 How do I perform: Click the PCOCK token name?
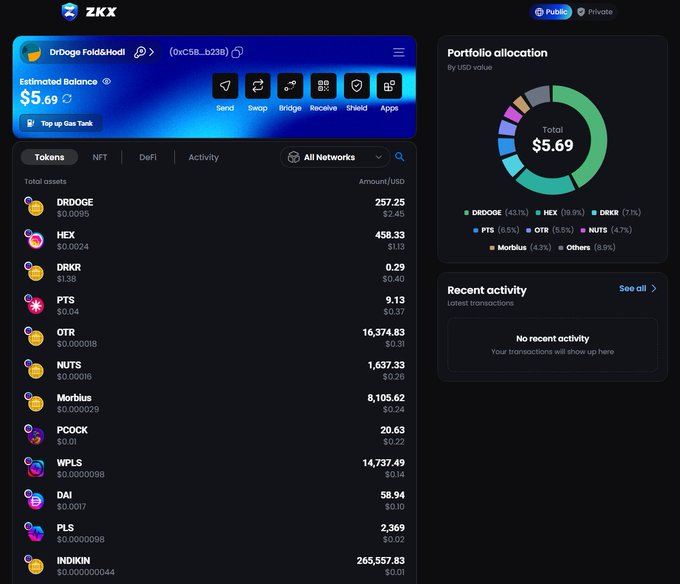pyautogui.click(x=72, y=430)
